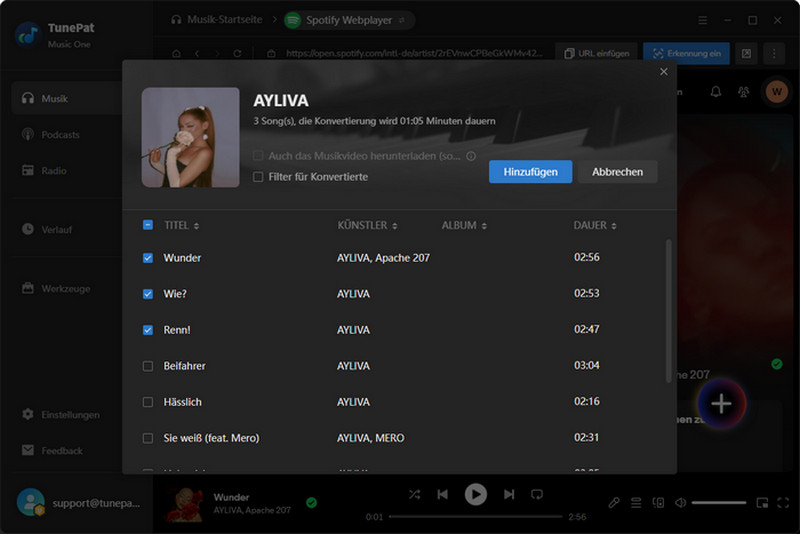Open the music video info icon

[471, 156]
